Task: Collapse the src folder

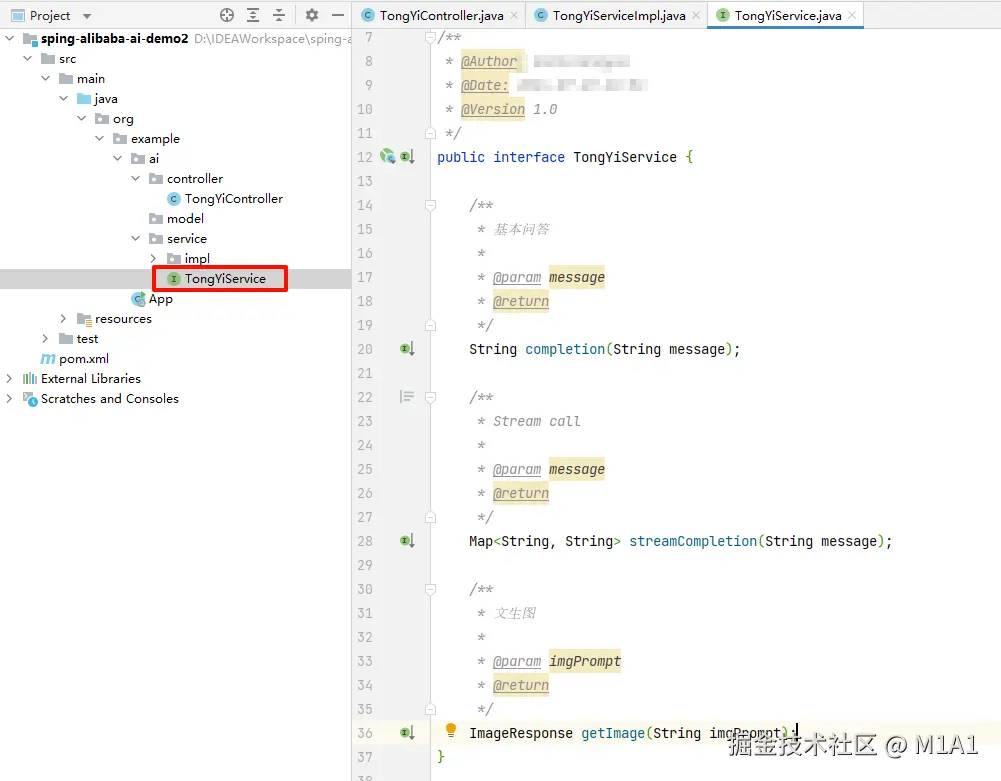Action: pos(27,59)
